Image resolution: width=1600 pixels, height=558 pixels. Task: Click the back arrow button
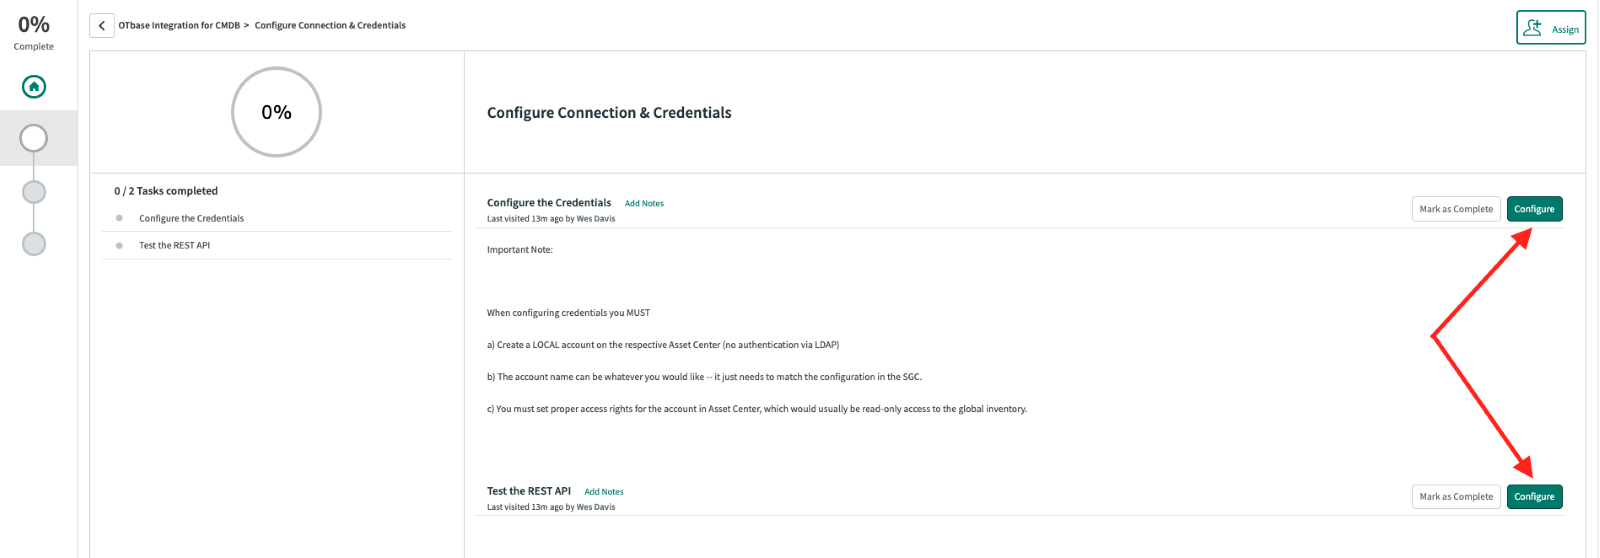tap(102, 25)
